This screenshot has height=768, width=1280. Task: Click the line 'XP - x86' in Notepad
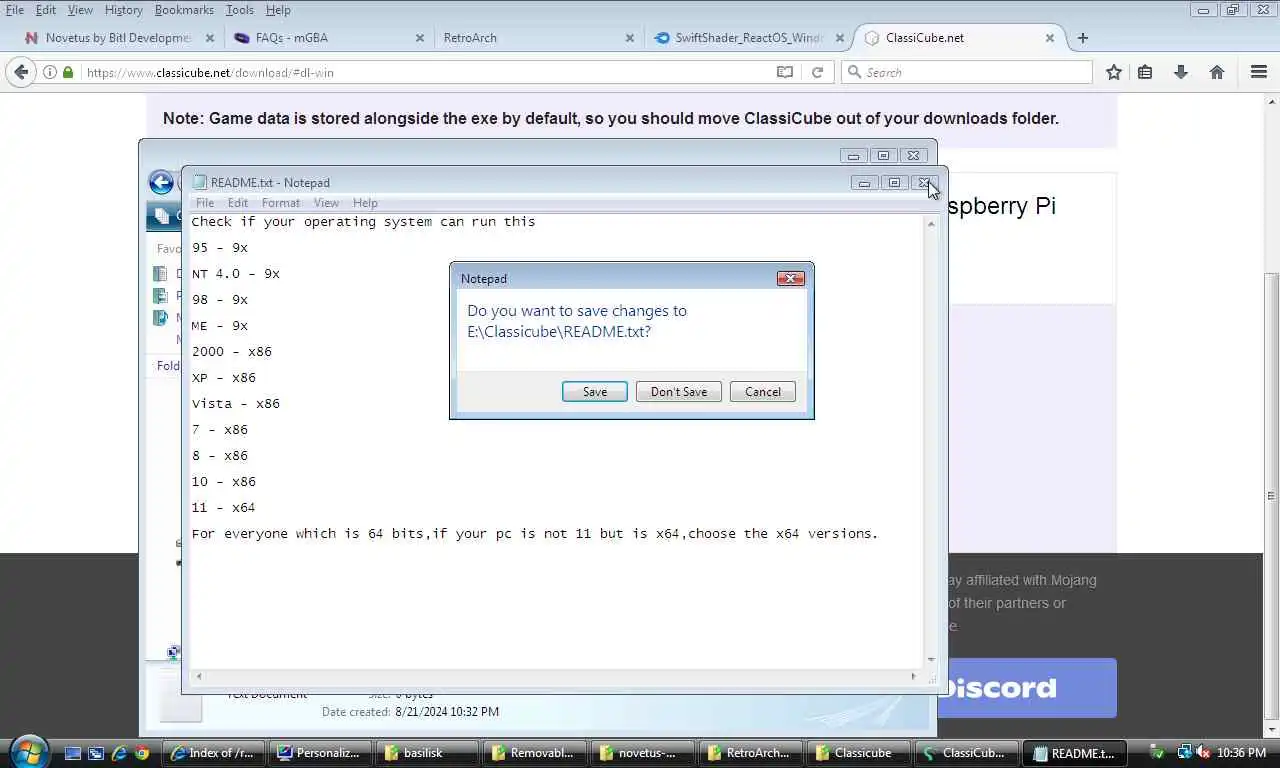(x=224, y=378)
